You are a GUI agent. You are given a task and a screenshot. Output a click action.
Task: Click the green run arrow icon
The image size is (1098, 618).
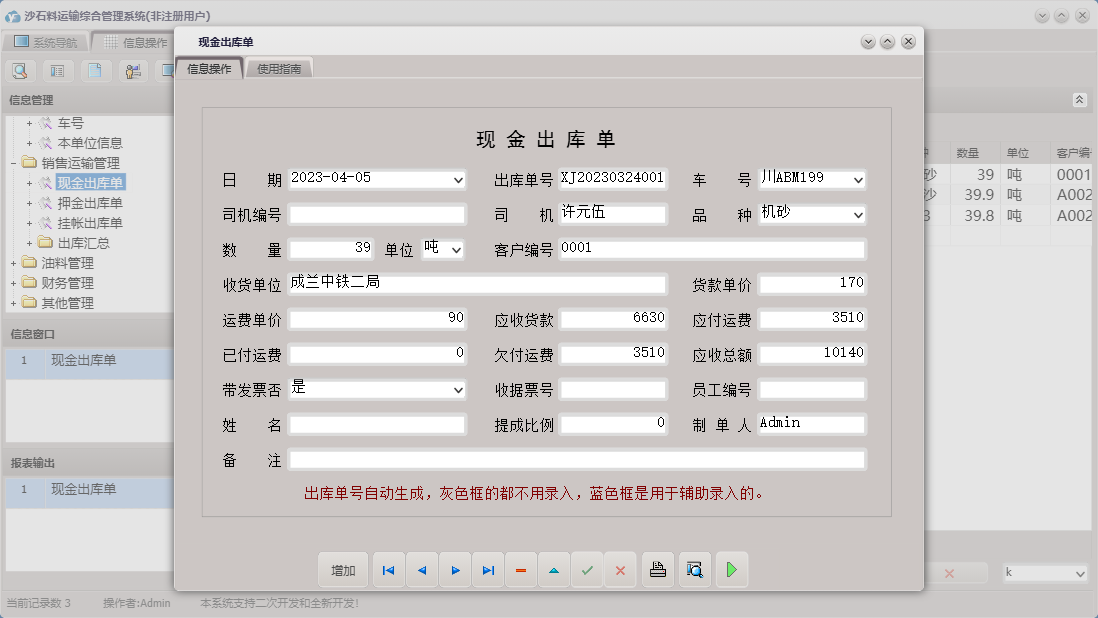(729, 569)
